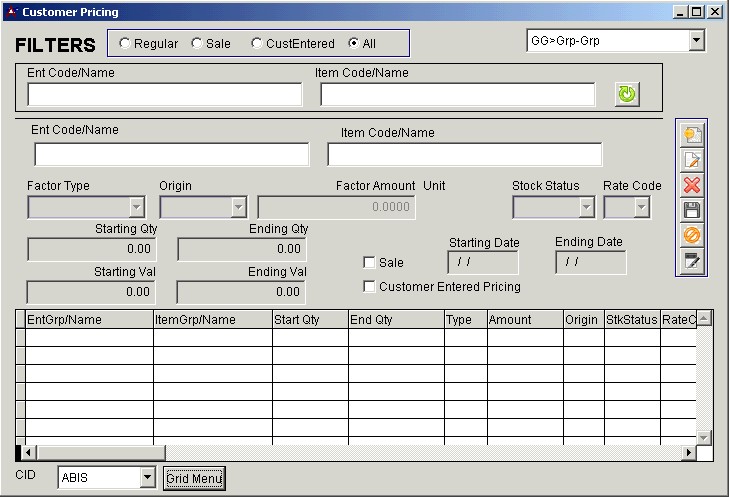729x497 pixels.
Task: Click the new record icon
Action: [691, 135]
